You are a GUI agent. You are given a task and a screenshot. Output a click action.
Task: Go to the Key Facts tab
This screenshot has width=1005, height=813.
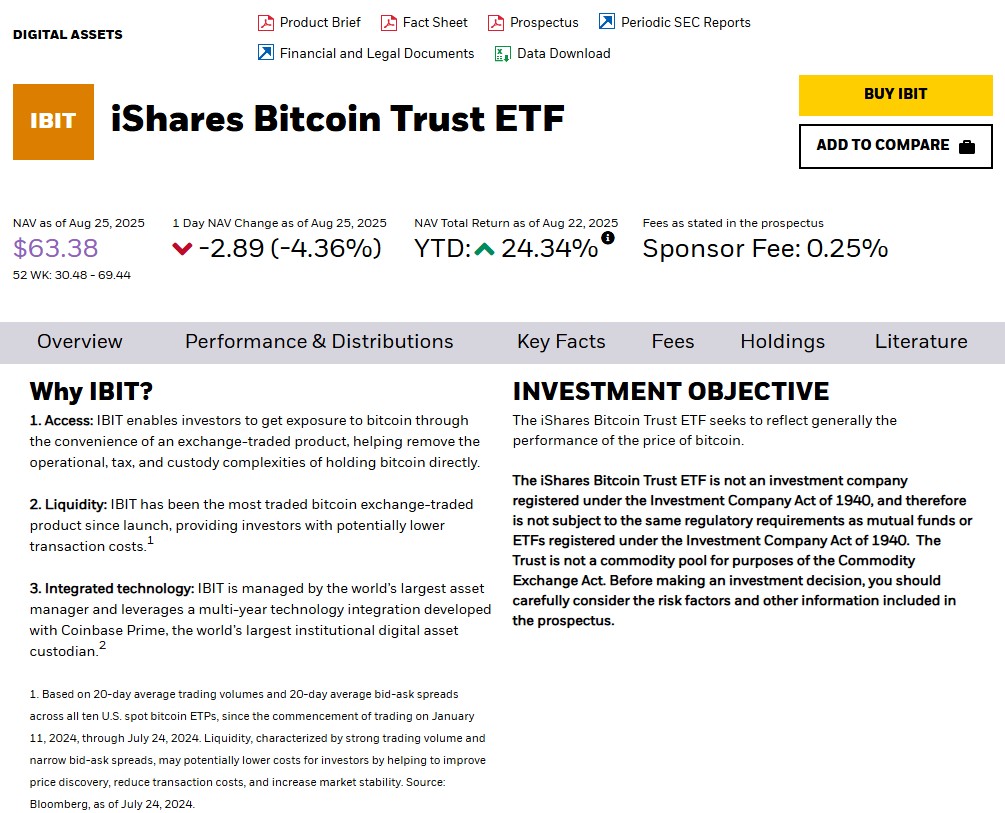(x=561, y=342)
